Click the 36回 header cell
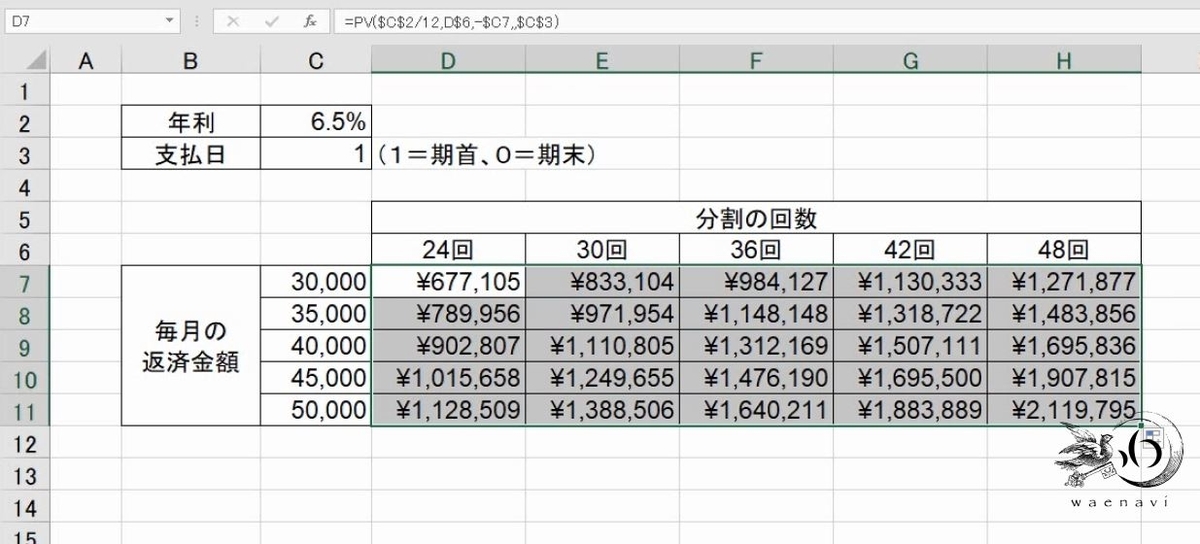 click(x=756, y=251)
